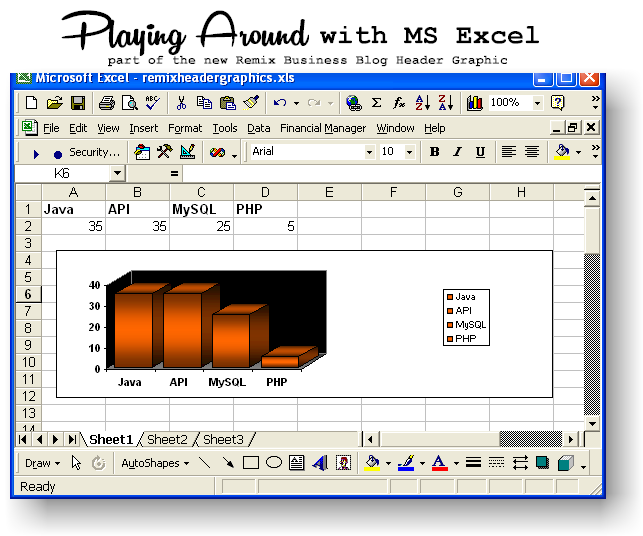Click the Select Objects pointer icon
Viewport: 643px width, 536px height.
76,463
